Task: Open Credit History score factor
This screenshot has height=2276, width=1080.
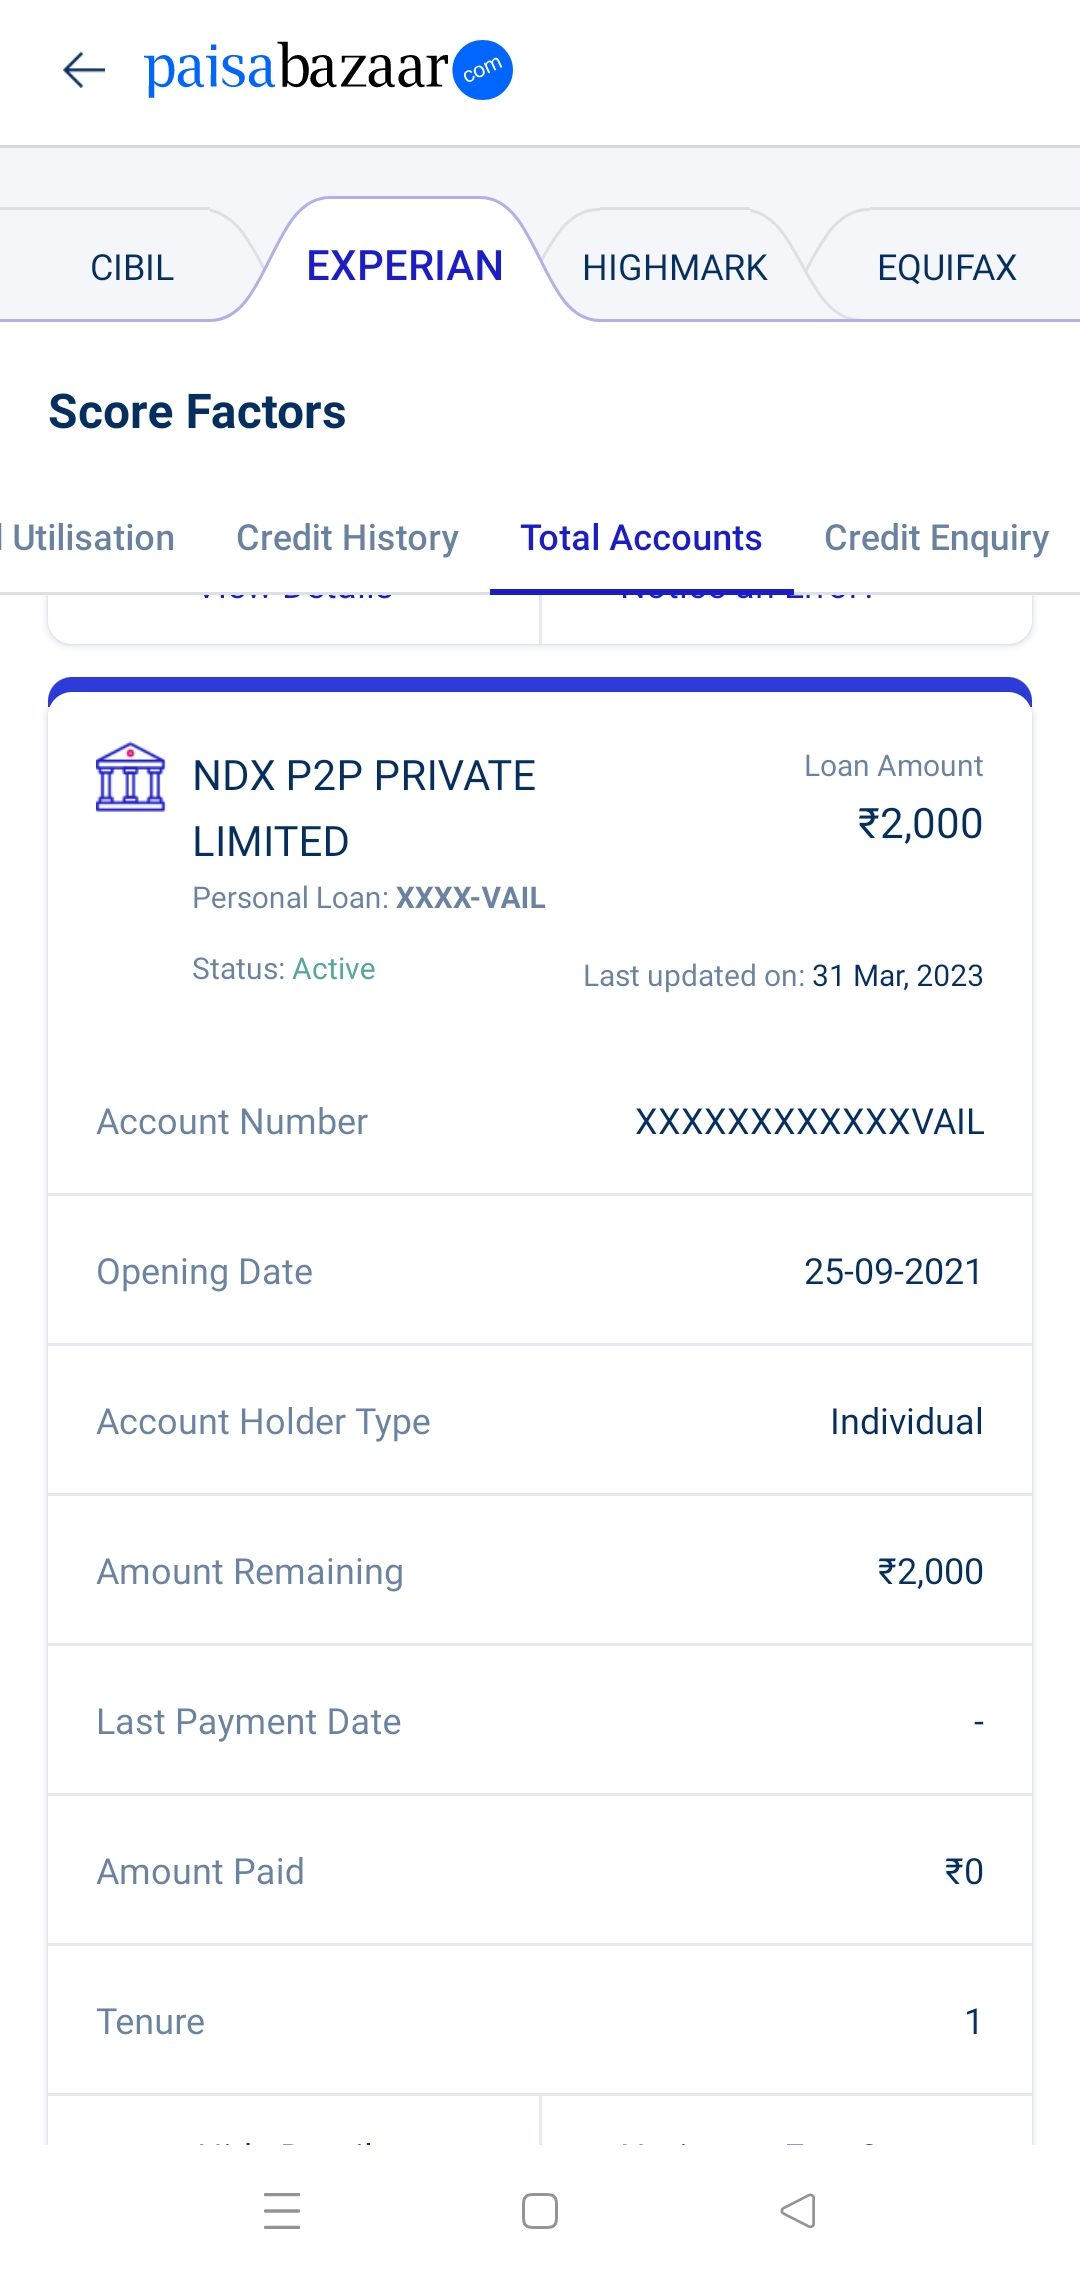Action: pyautogui.click(x=347, y=538)
